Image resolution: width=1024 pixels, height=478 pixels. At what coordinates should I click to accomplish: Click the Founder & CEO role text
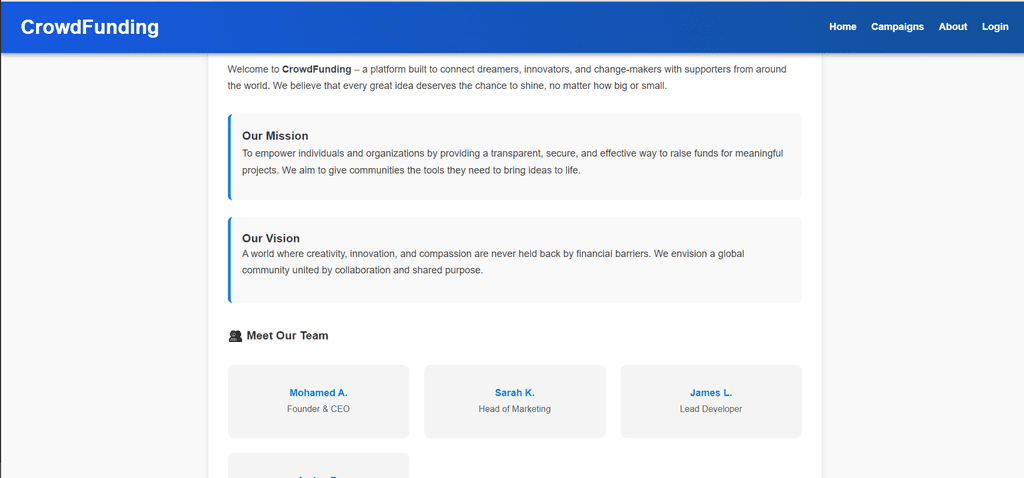pyautogui.click(x=319, y=409)
